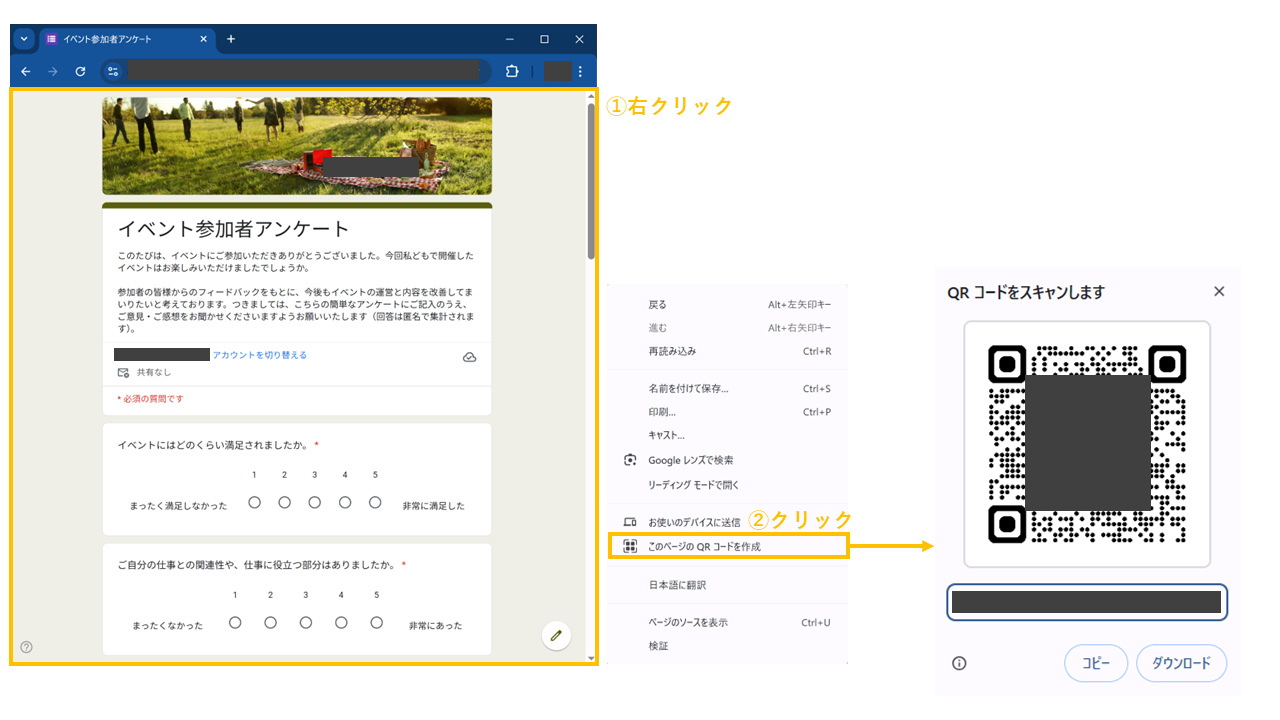Click the pencil edit form button

click(557, 635)
